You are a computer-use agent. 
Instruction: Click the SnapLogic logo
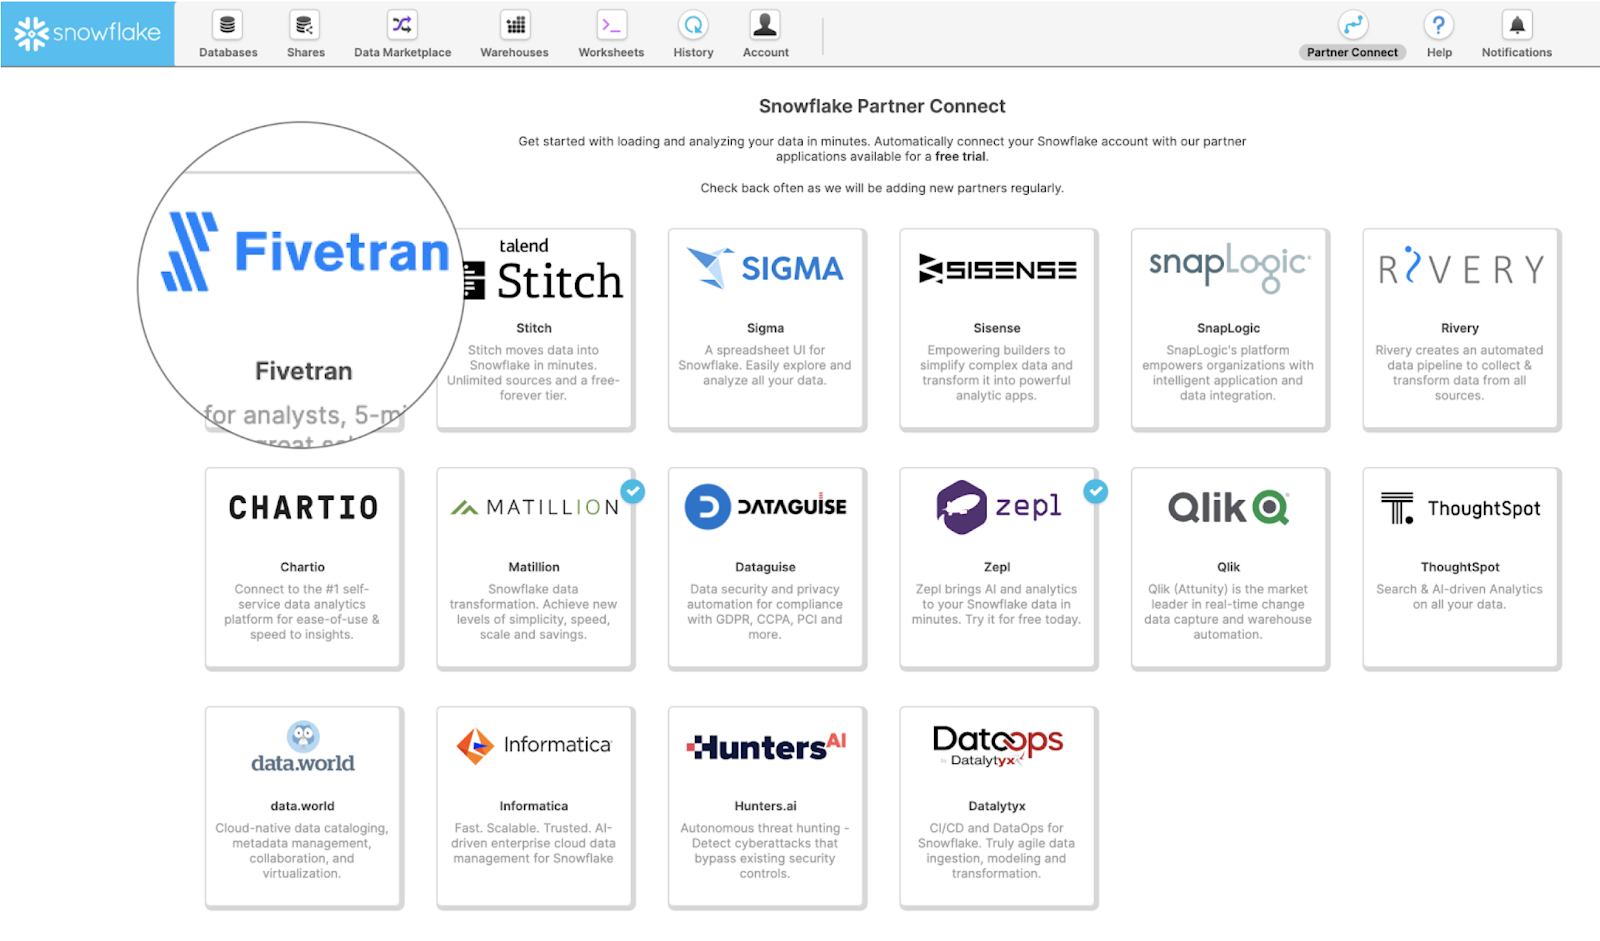(x=1229, y=267)
